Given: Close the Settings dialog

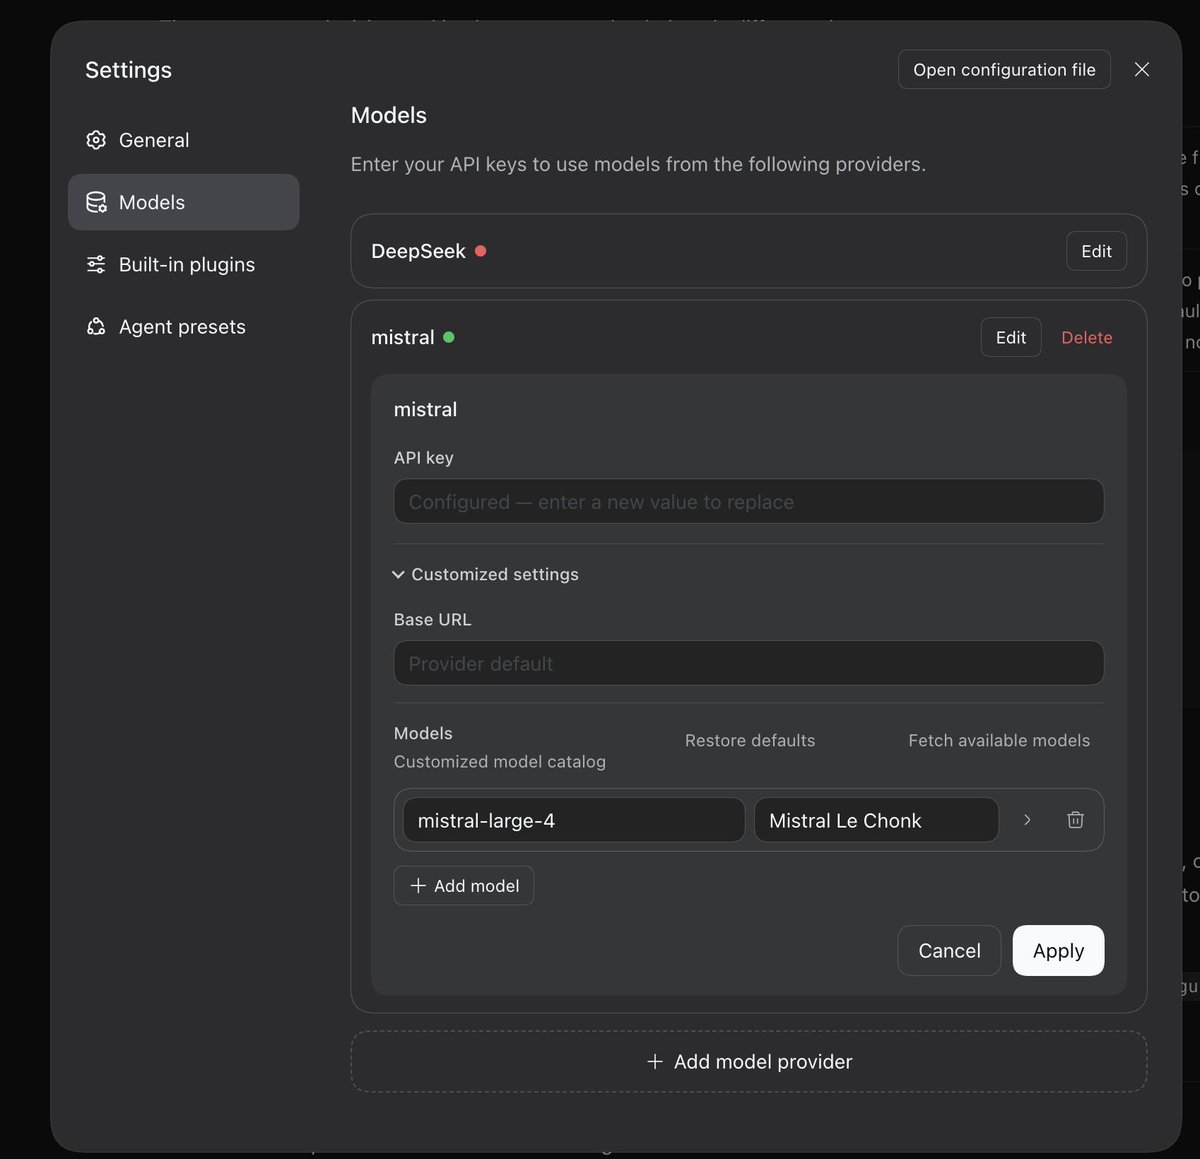Looking at the screenshot, I should click(1142, 69).
